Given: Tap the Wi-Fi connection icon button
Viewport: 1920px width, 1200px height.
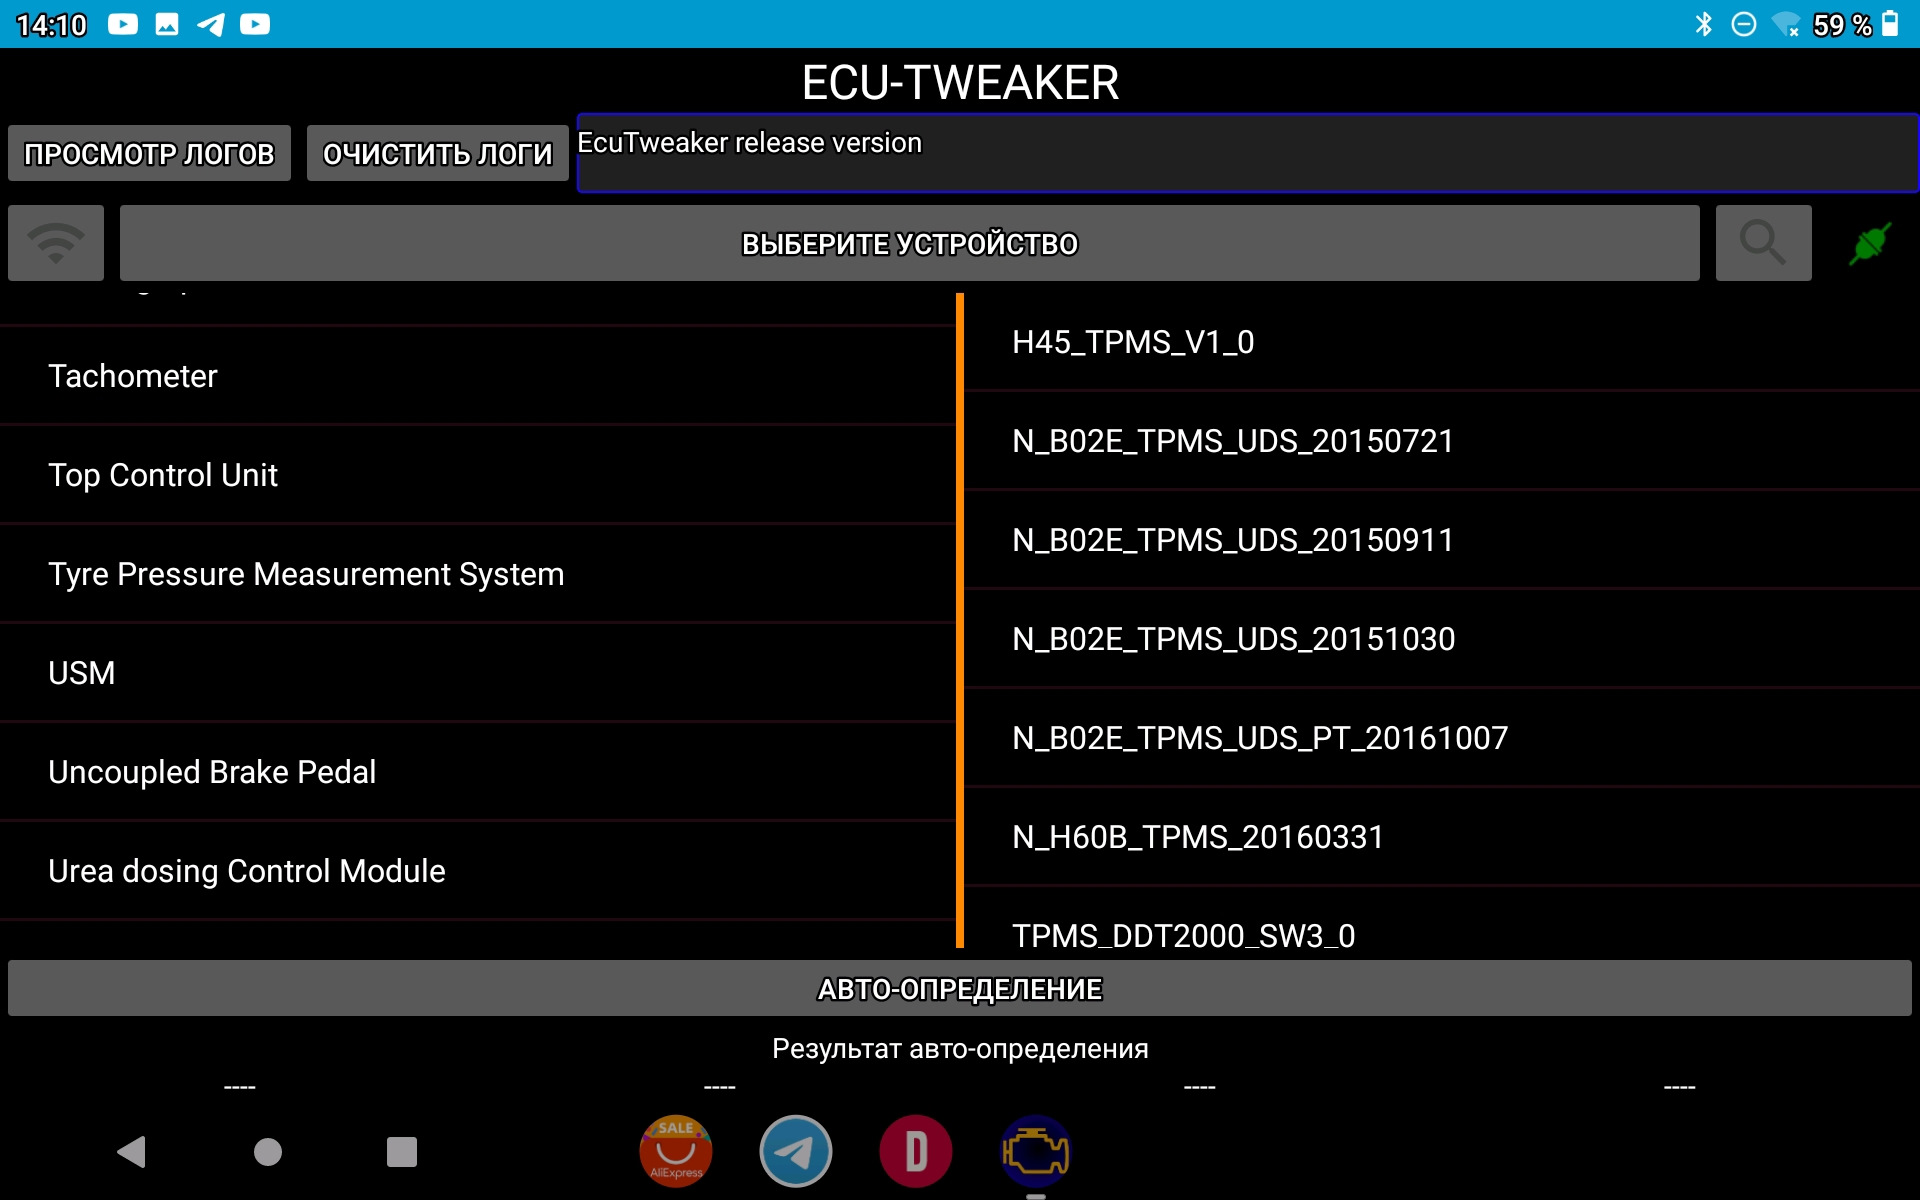Looking at the screenshot, I should 56,243.
